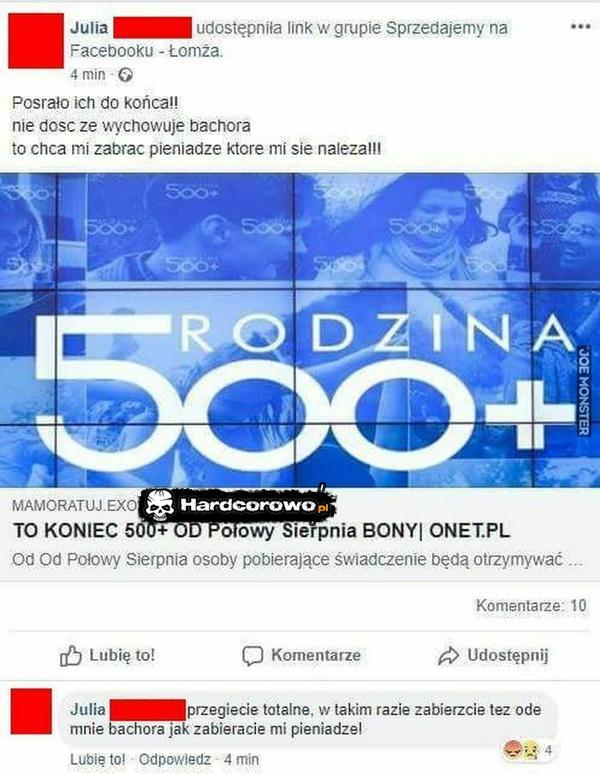The image size is (600, 774).
Task: Open the red commenter avatar
Action: 31,711
